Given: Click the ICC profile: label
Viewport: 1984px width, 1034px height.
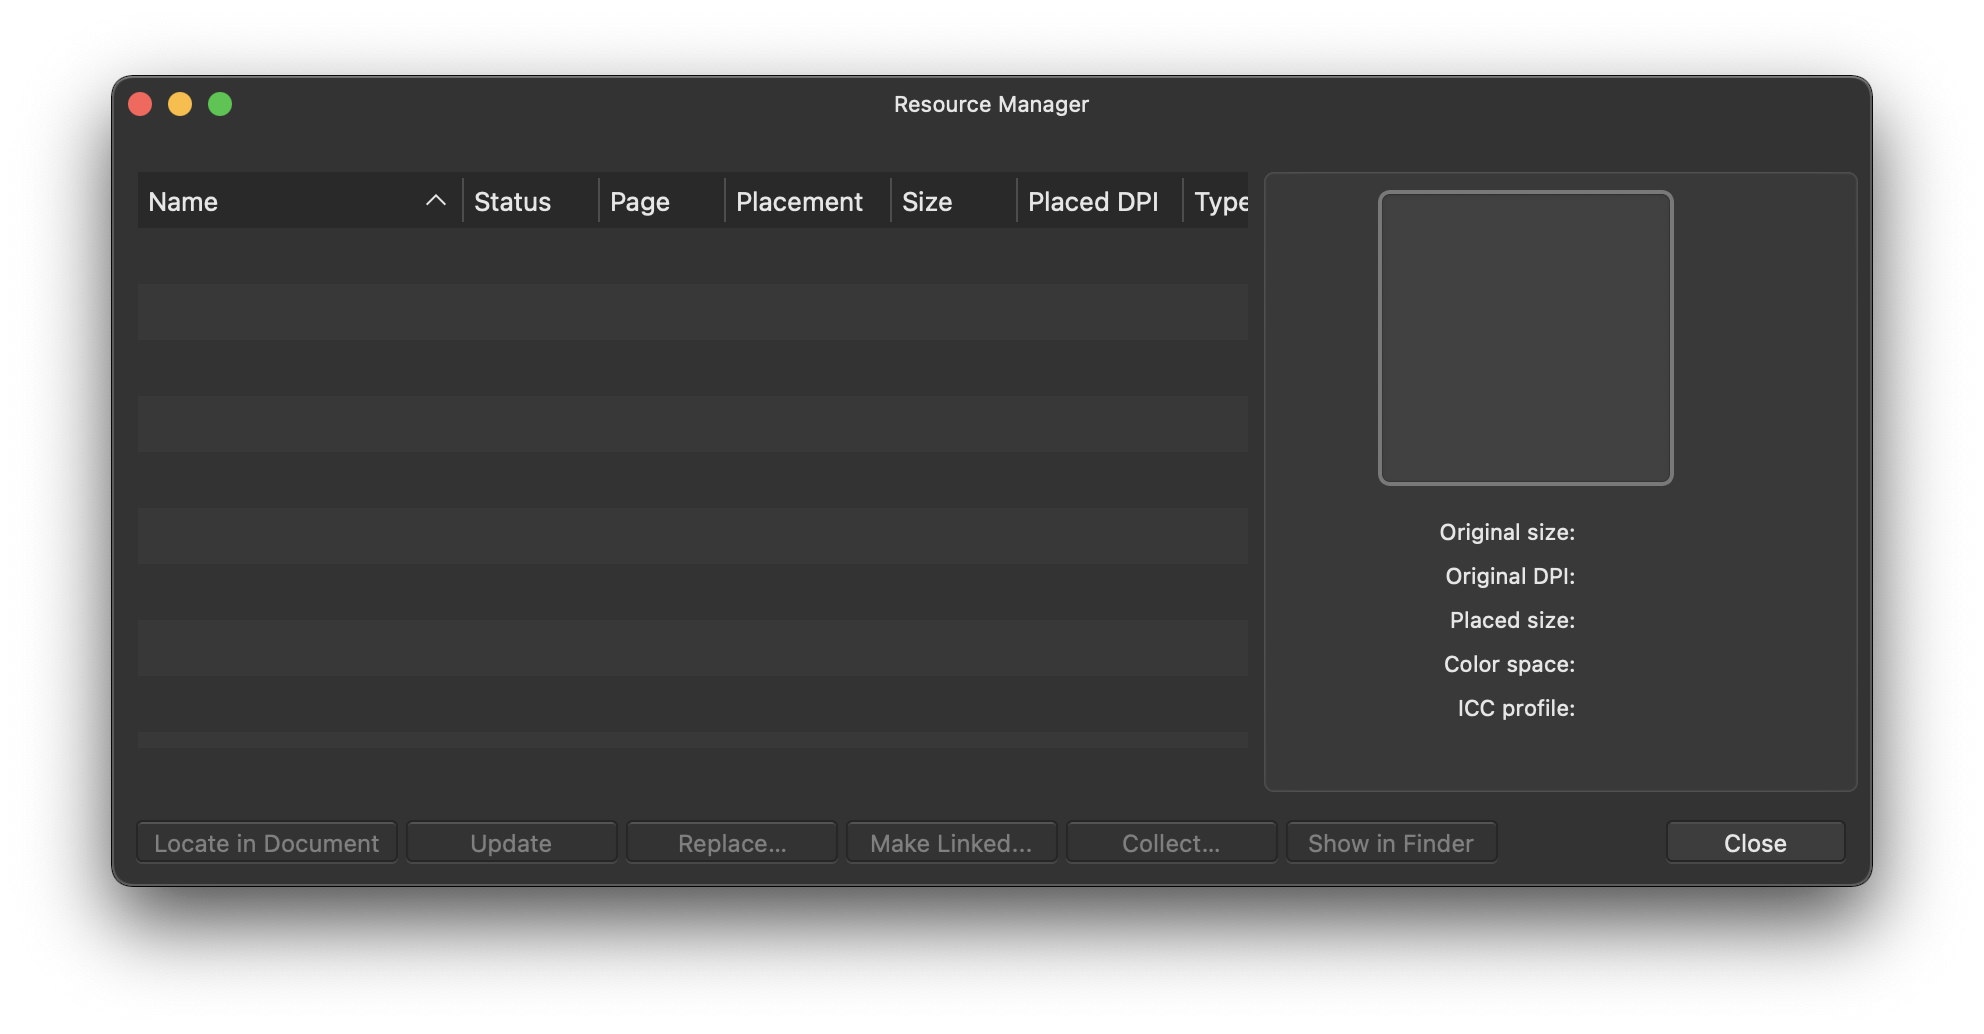Looking at the screenshot, I should tap(1516, 708).
